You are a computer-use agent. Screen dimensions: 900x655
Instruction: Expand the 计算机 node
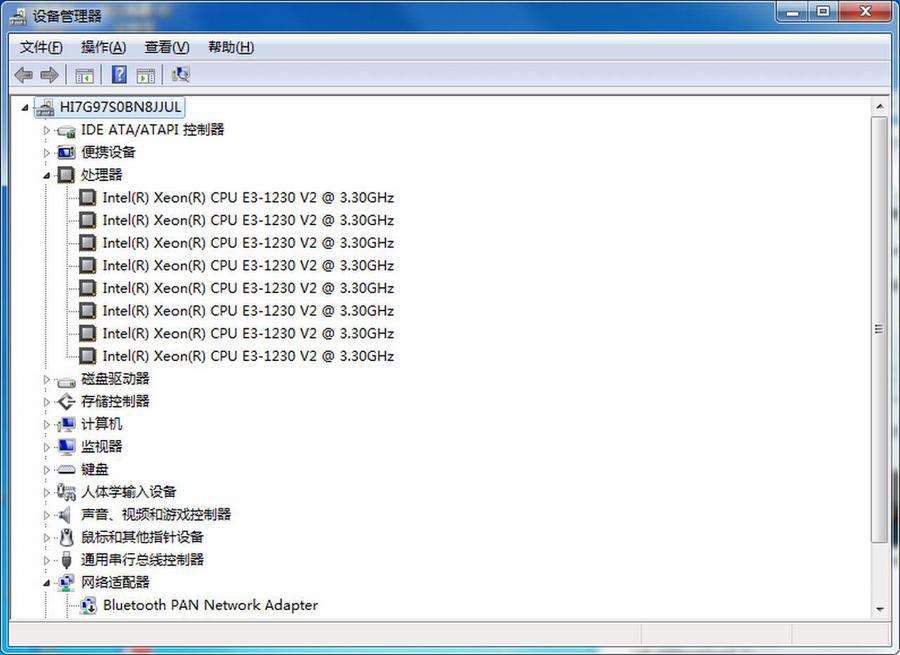click(47, 425)
